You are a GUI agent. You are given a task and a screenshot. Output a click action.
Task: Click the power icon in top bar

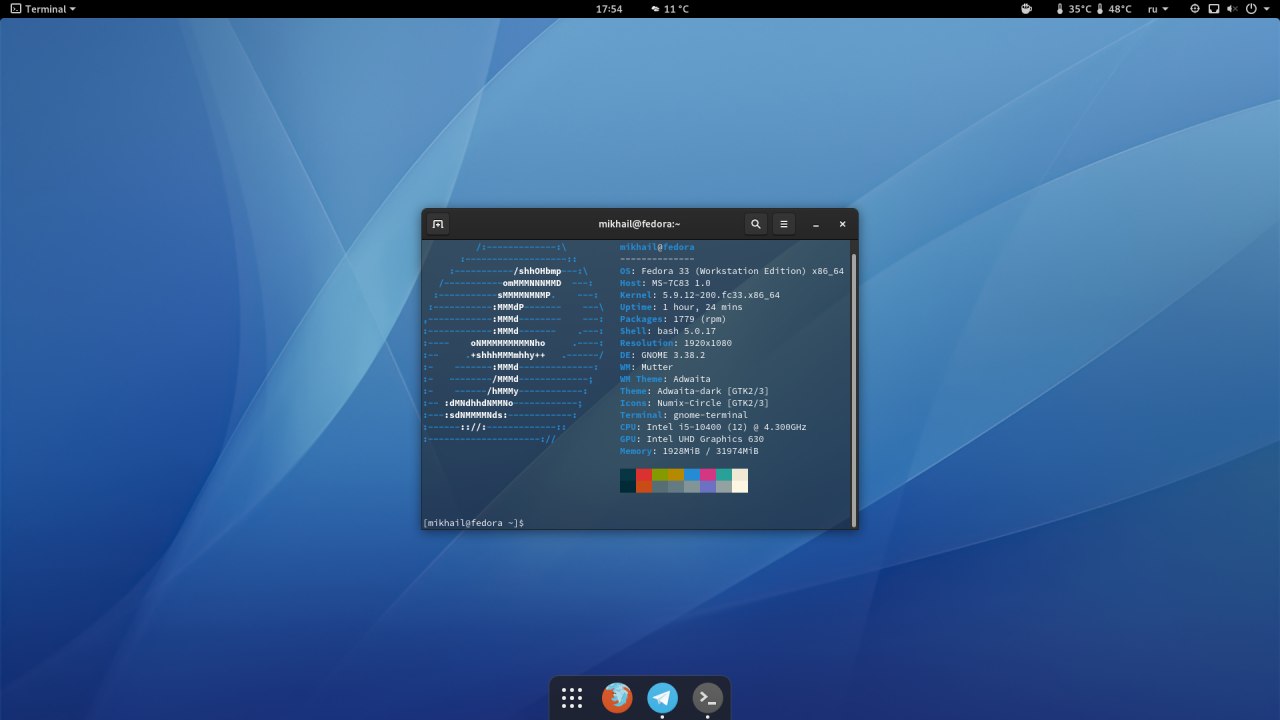(1250, 8)
